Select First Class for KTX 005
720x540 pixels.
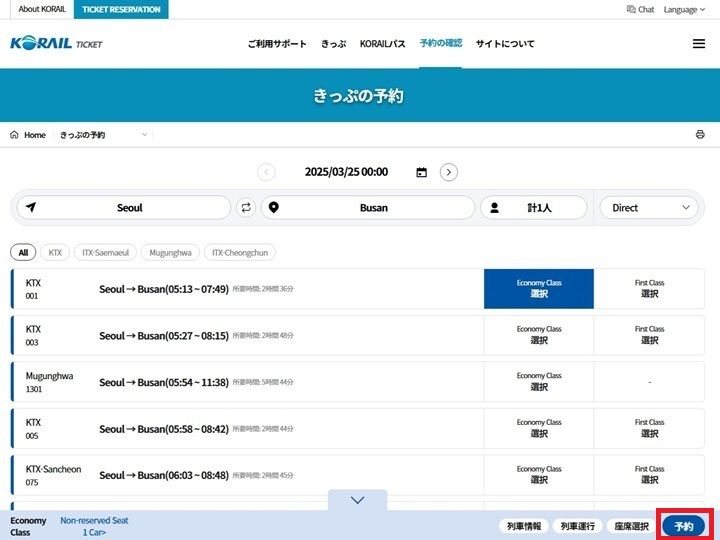649,428
